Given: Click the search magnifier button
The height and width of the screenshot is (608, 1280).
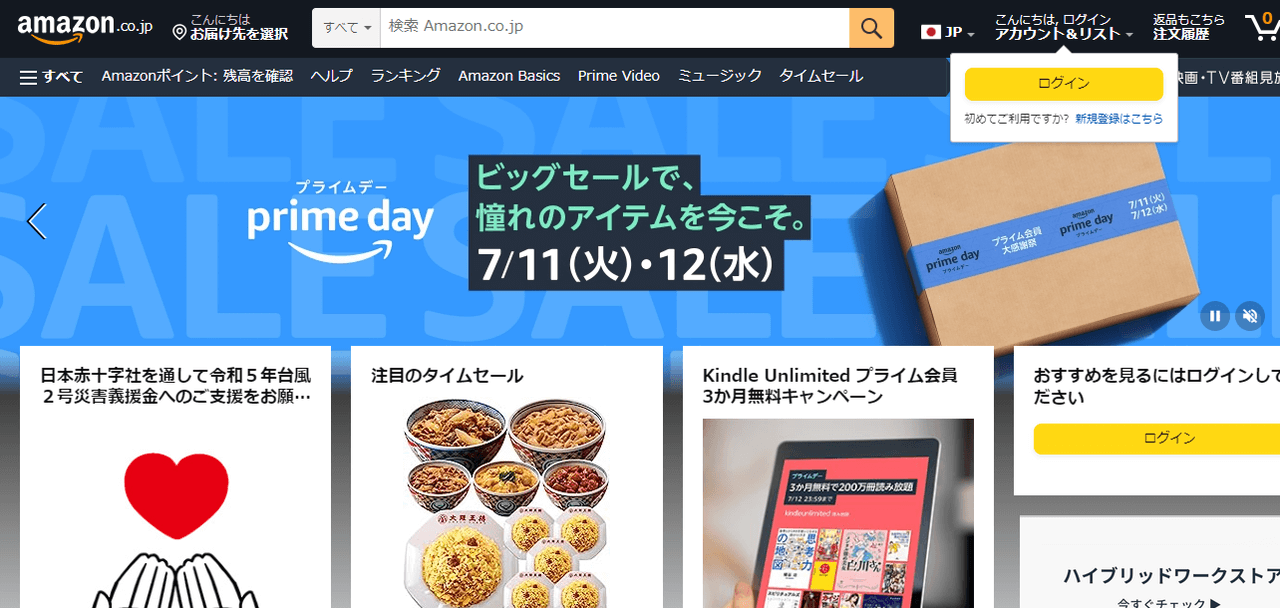Looking at the screenshot, I should (871, 27).
